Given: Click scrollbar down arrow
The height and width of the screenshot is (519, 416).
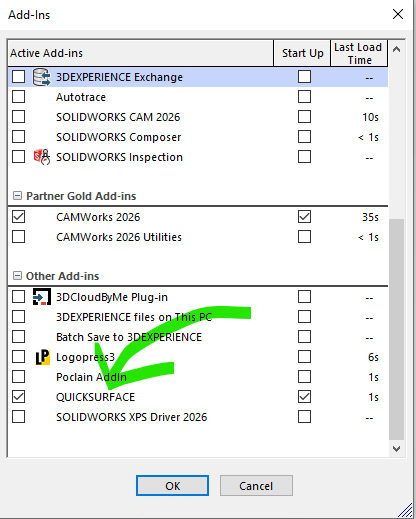Looking at the screenshot, I should 396,449.
